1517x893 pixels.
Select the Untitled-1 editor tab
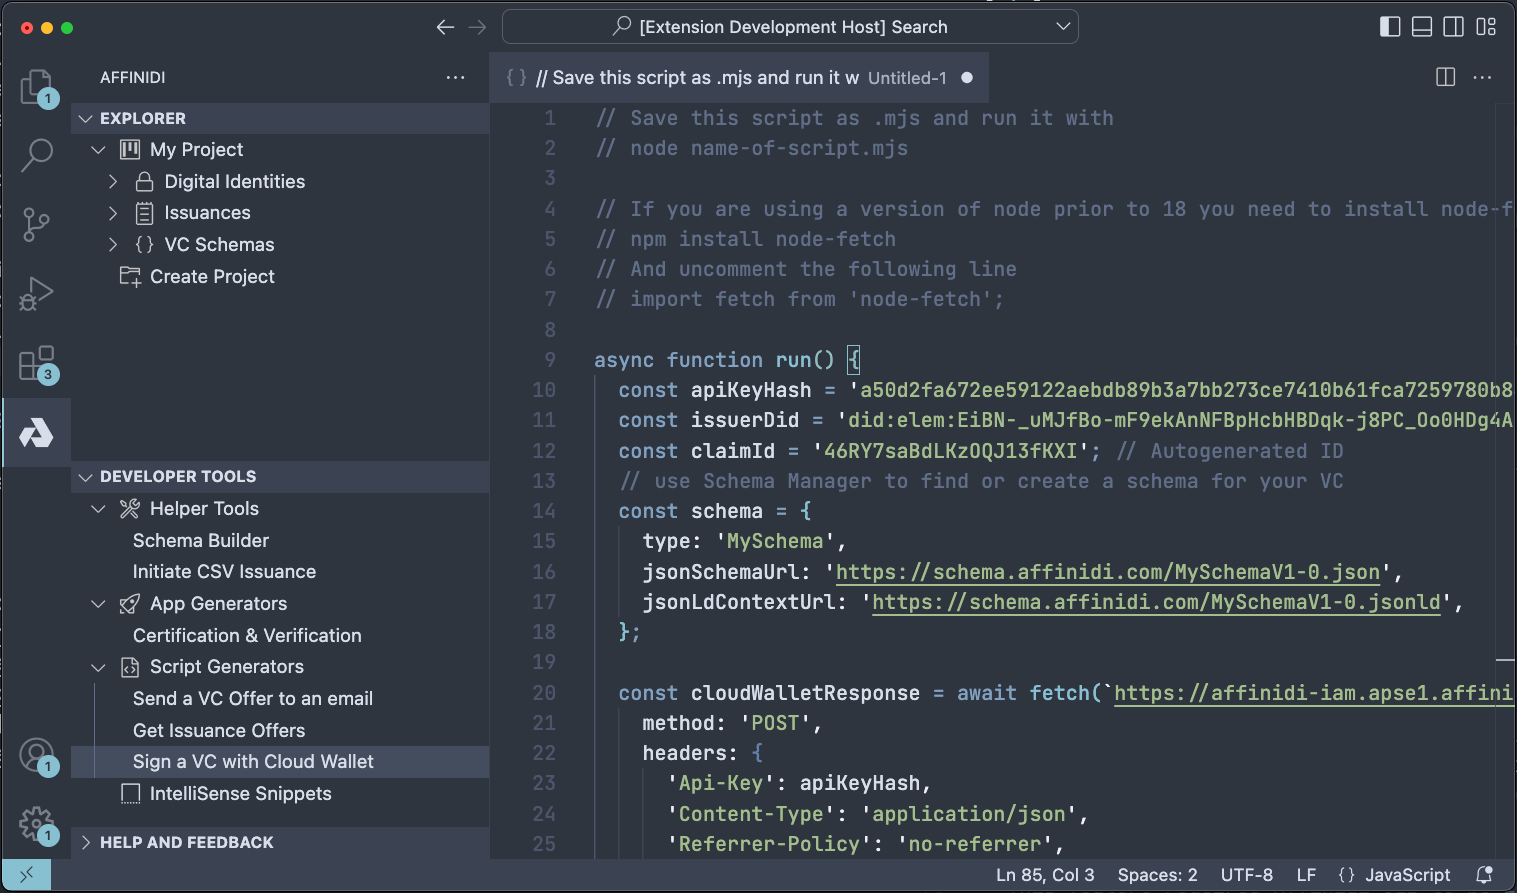tap(739, 77)
